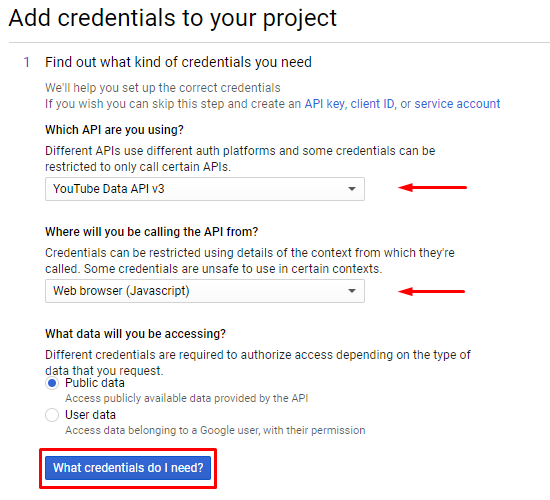Click the 'Add credentials to your project' title

click(x=172, y=18)
